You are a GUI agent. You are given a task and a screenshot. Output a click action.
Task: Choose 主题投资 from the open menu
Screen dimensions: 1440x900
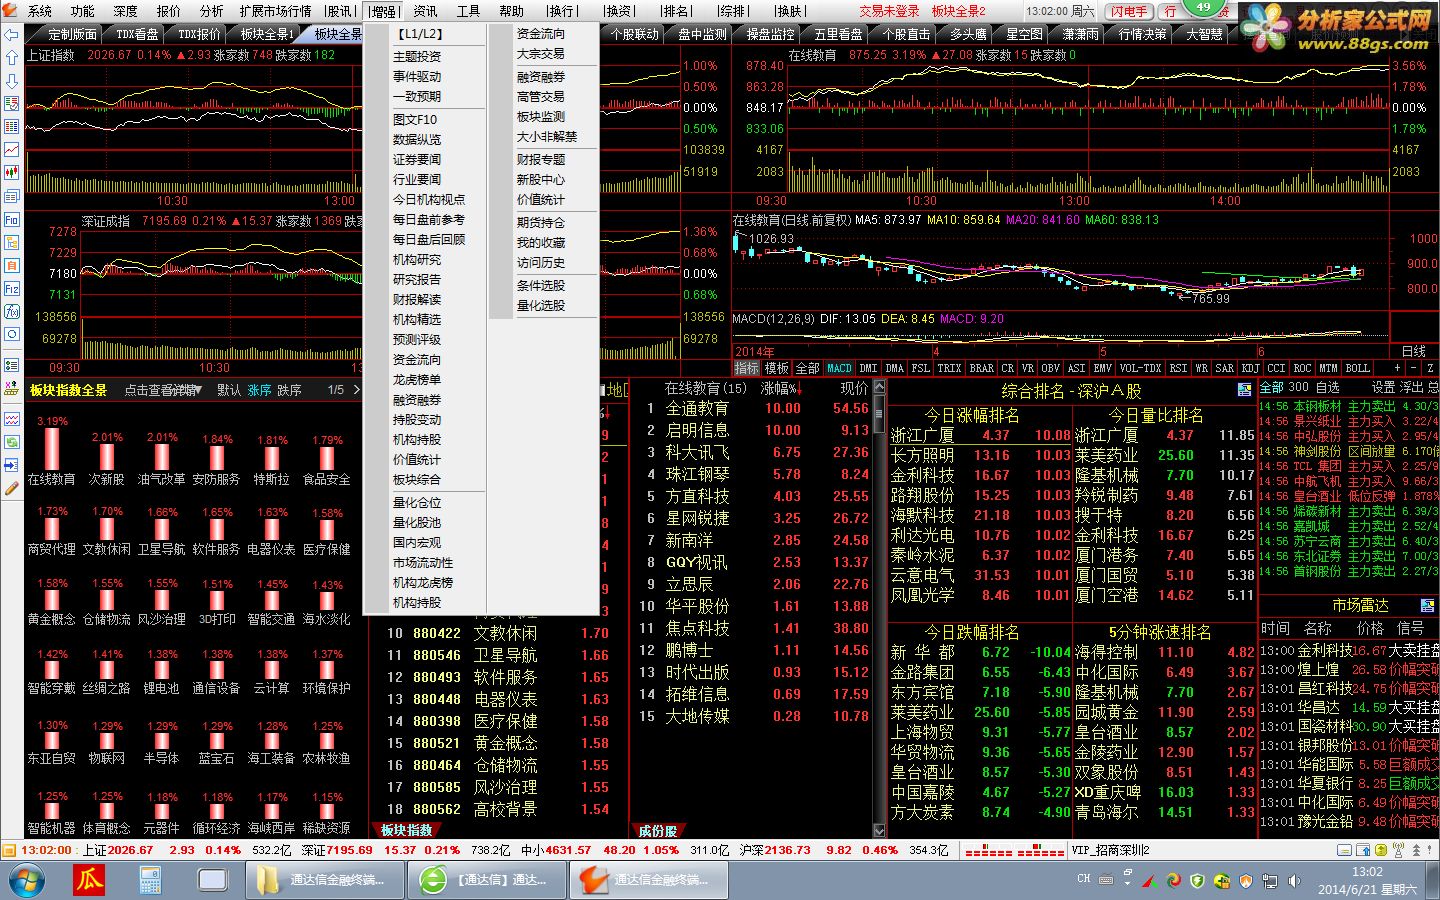tap(417, 57)
